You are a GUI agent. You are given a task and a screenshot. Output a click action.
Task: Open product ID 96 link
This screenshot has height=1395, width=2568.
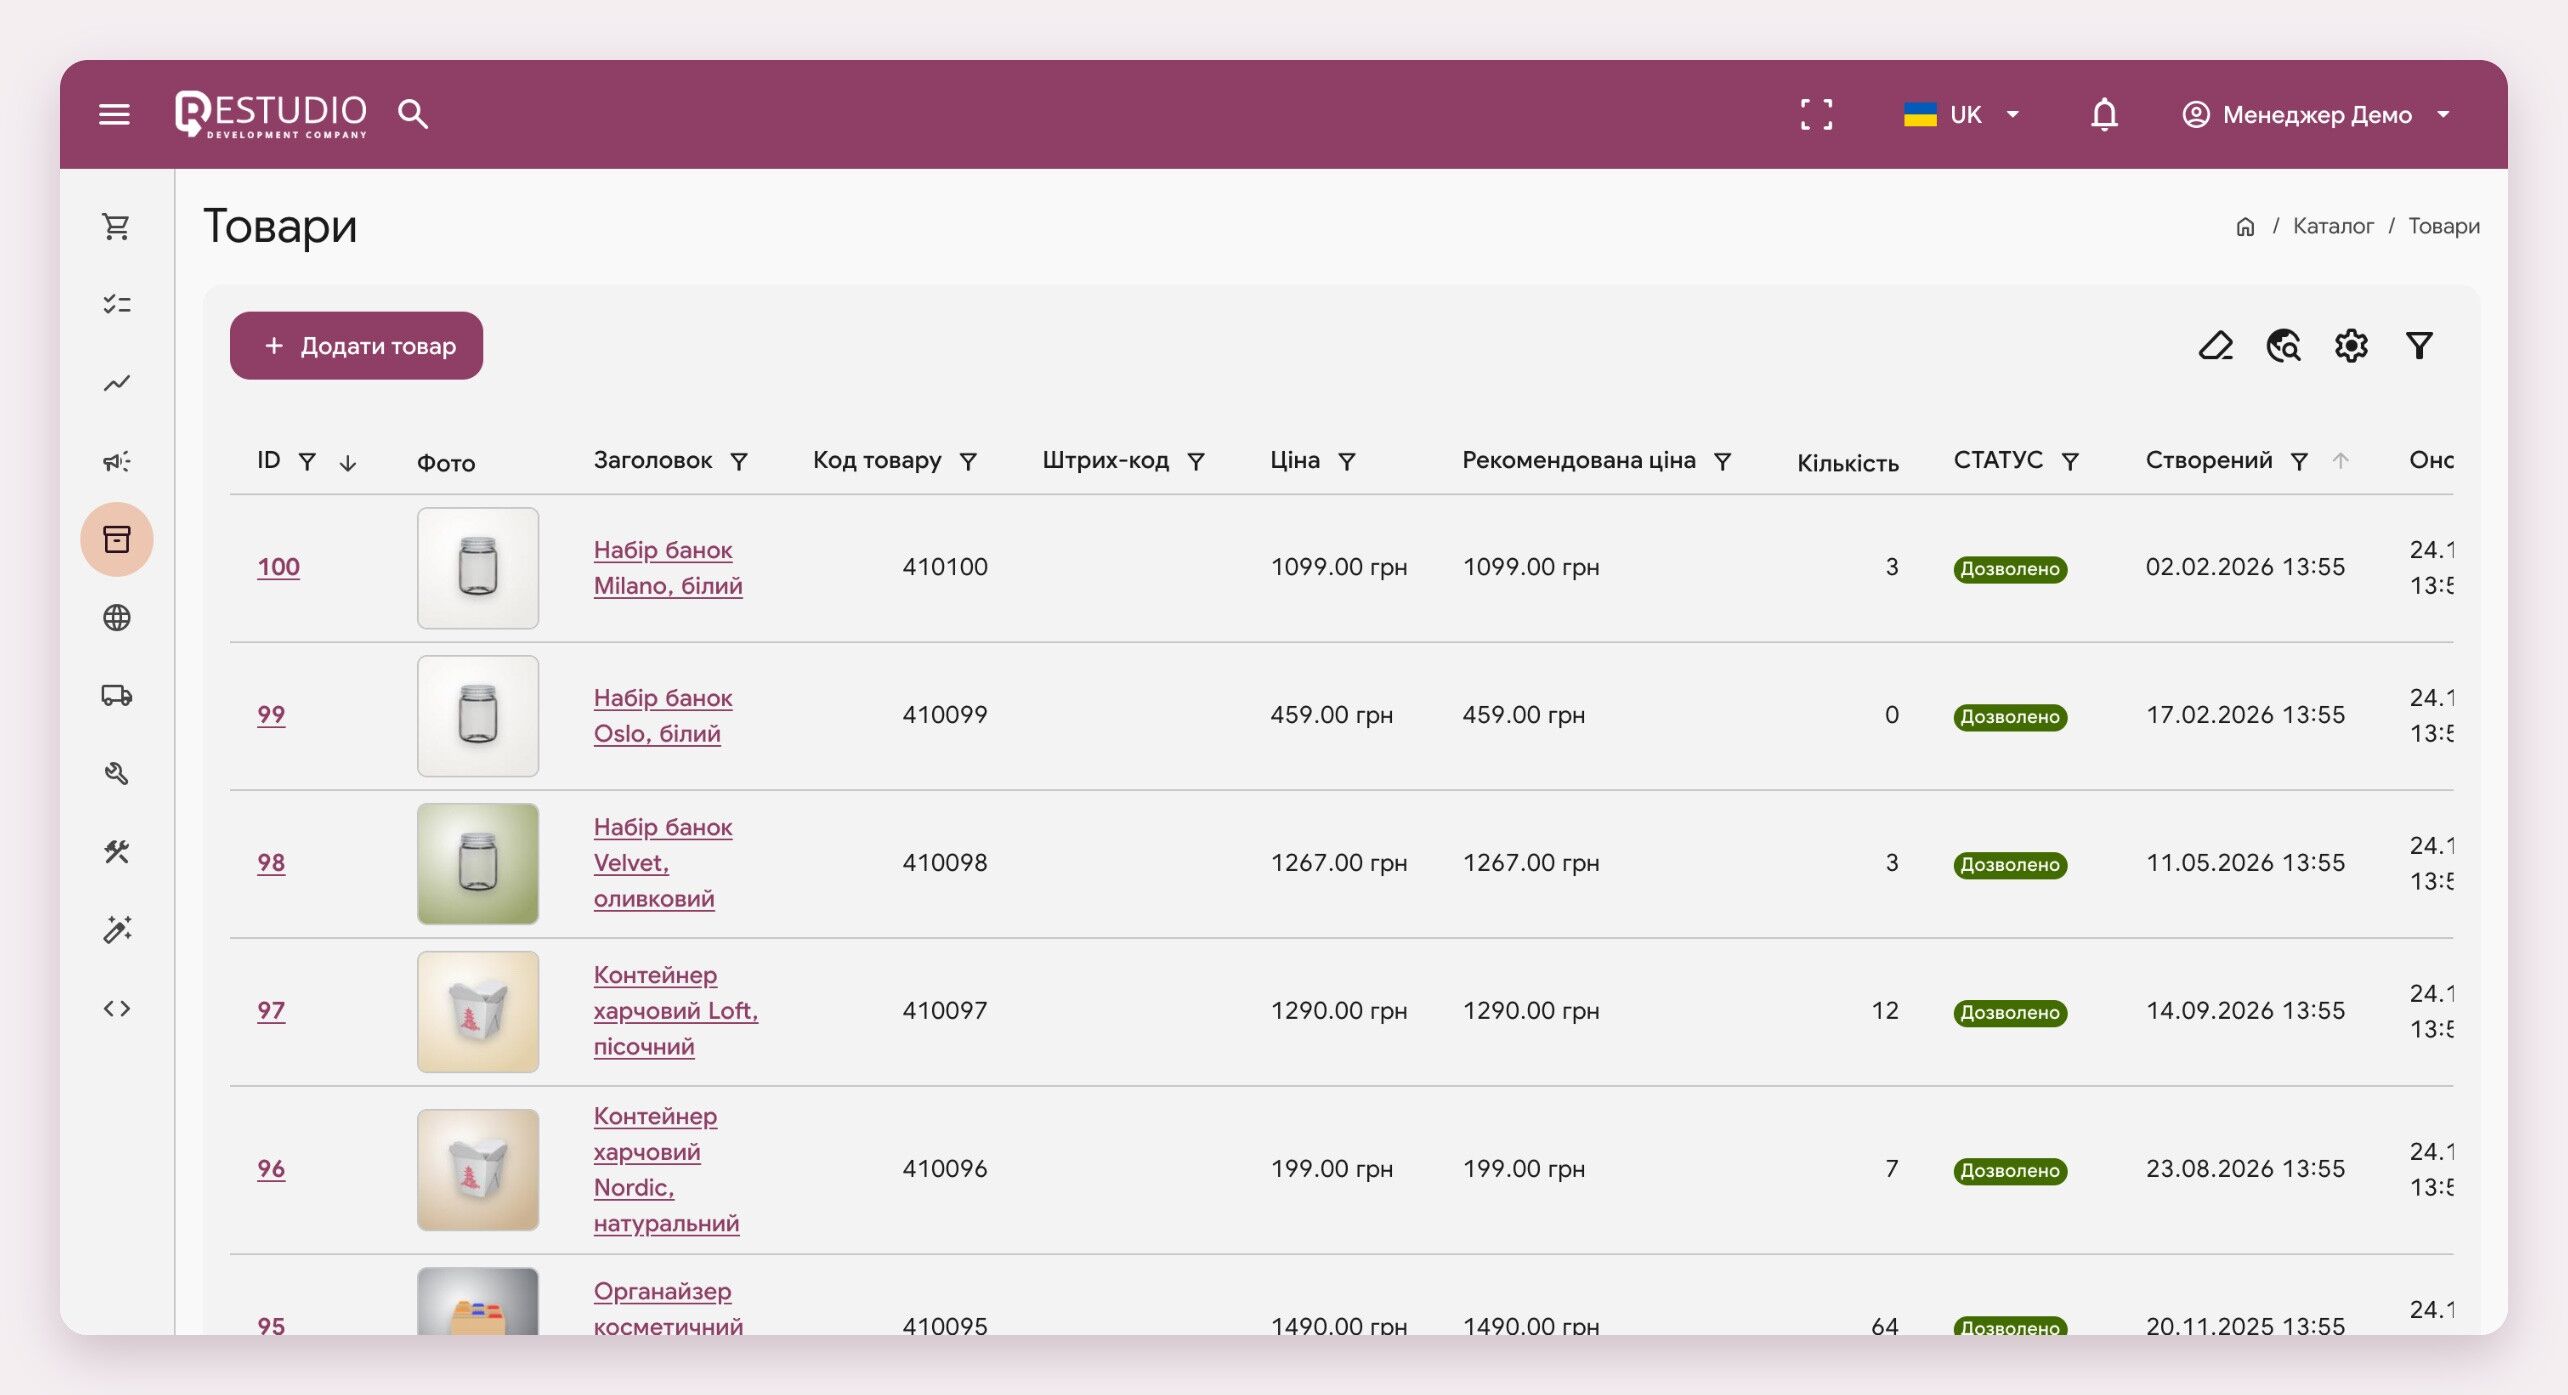(271, 1169)
